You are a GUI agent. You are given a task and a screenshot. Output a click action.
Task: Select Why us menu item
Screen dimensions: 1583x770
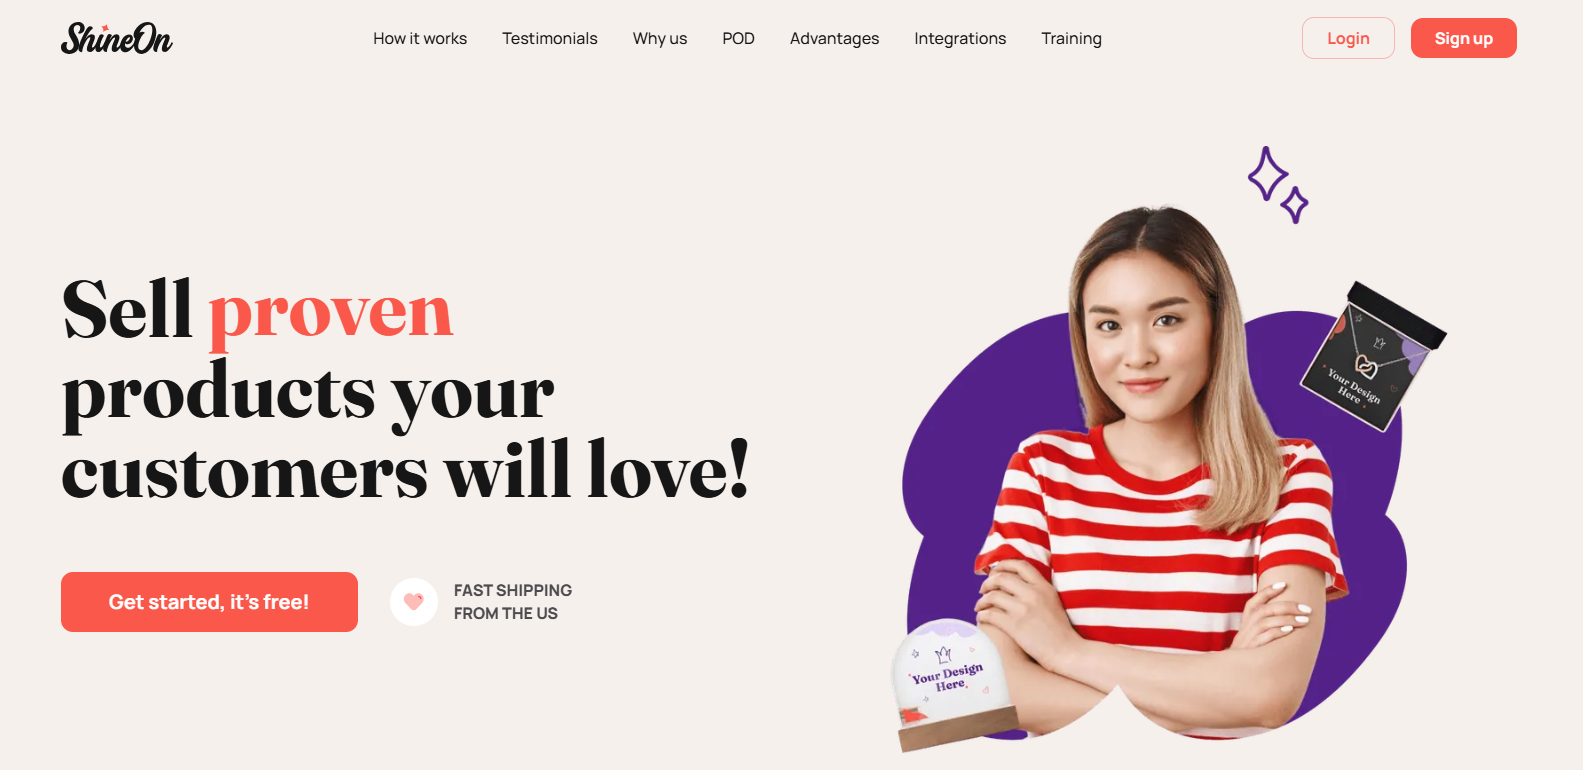coord(660,38)
